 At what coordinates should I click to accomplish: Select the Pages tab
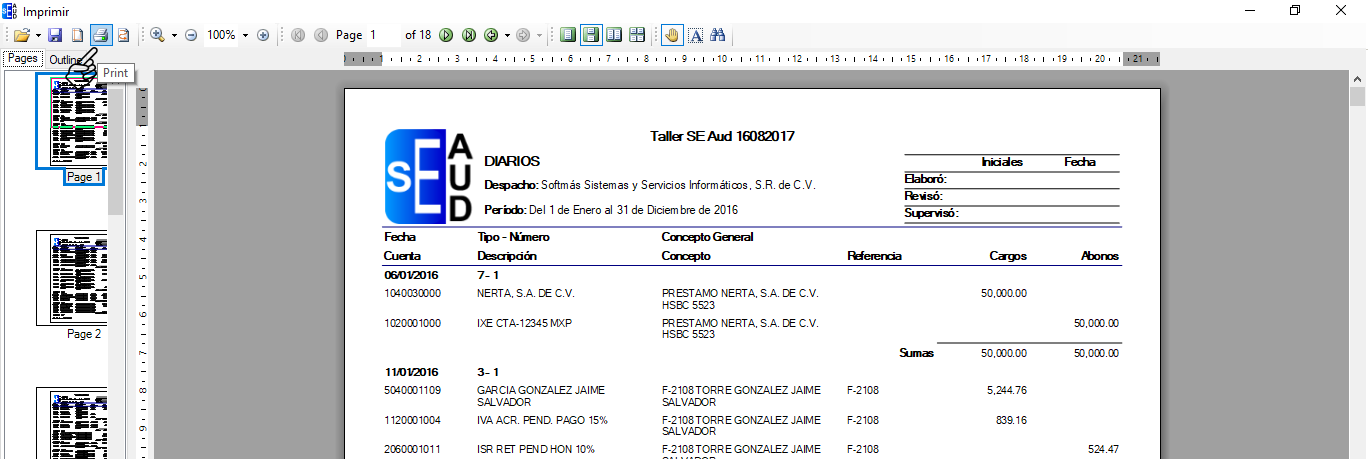(22, 59)
